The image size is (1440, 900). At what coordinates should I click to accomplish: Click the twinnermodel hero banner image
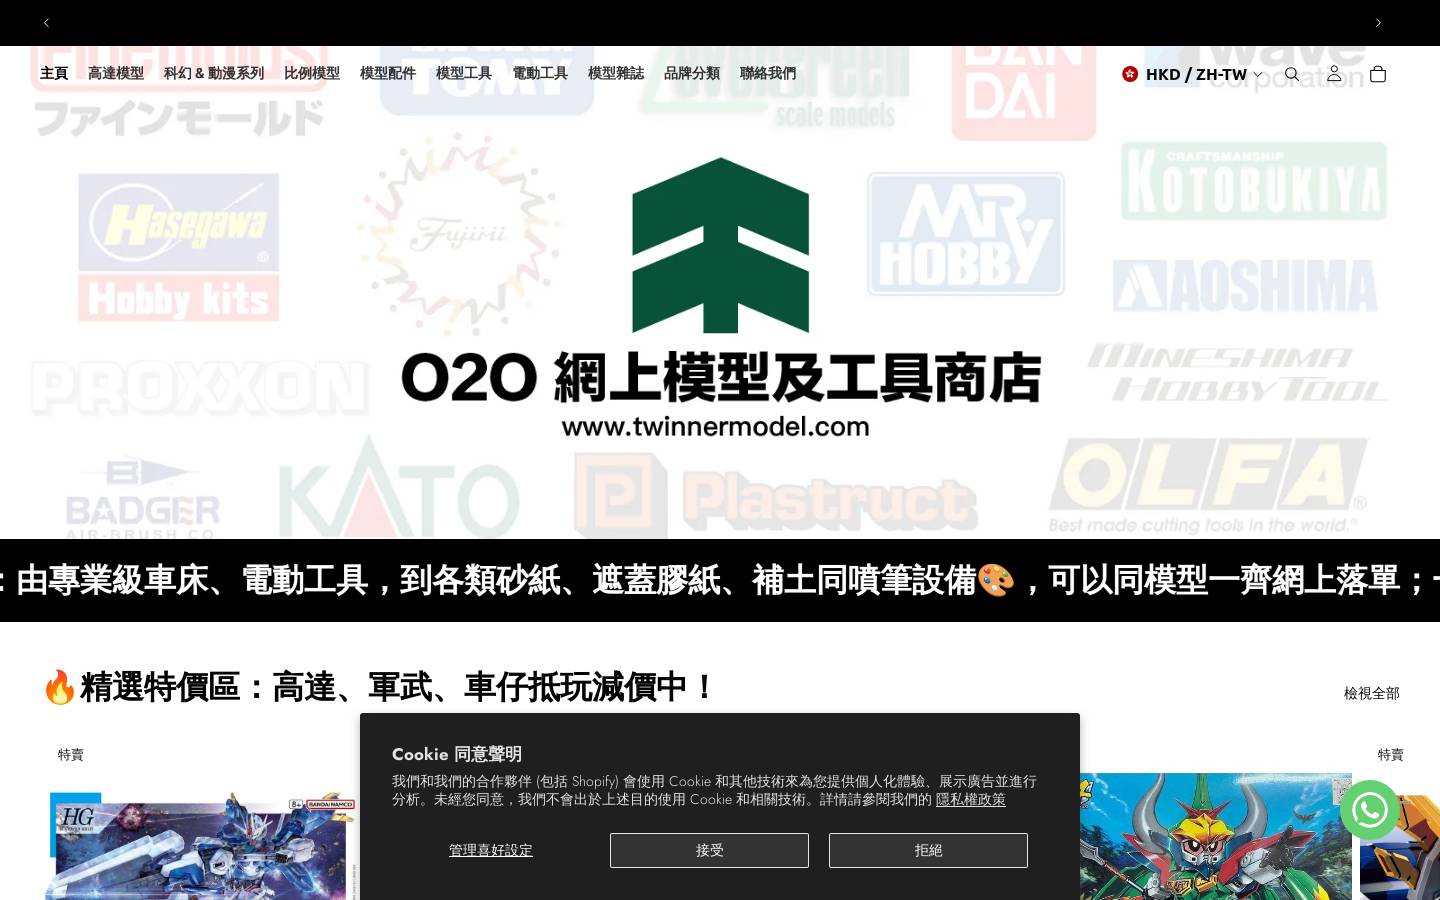click(720, 292)
